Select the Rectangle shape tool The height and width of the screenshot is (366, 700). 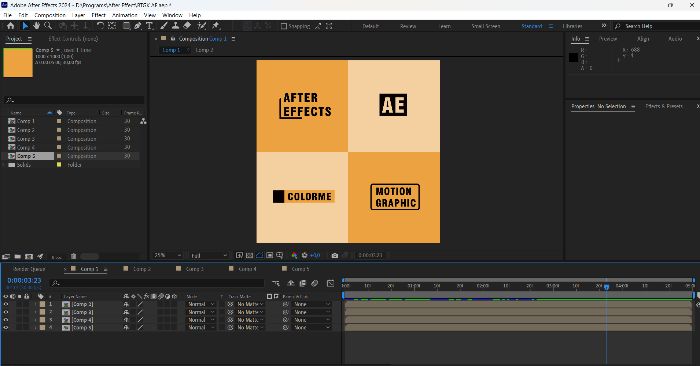tap(126, 26)
